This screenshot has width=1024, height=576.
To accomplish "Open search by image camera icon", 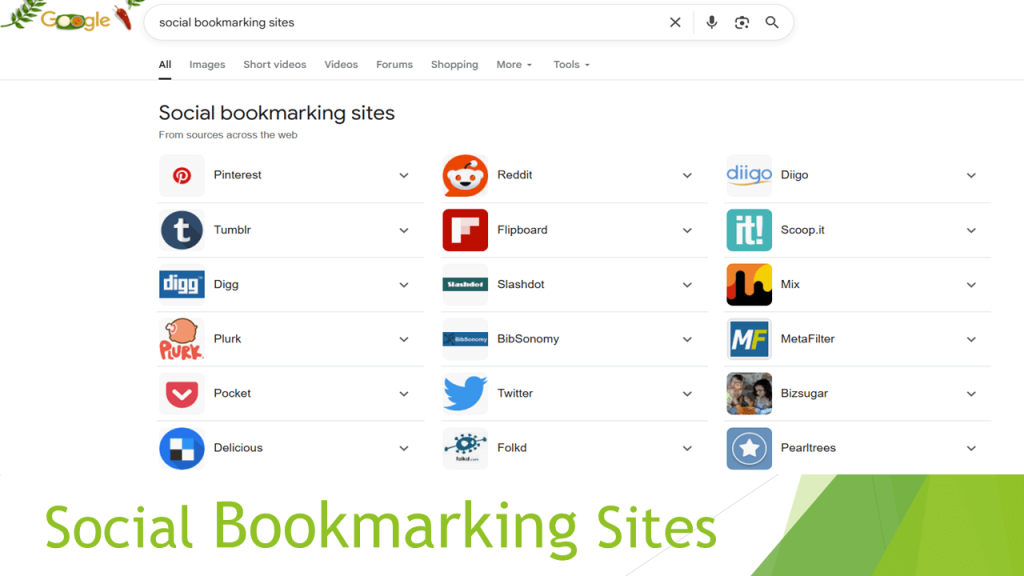I will 742,22.
